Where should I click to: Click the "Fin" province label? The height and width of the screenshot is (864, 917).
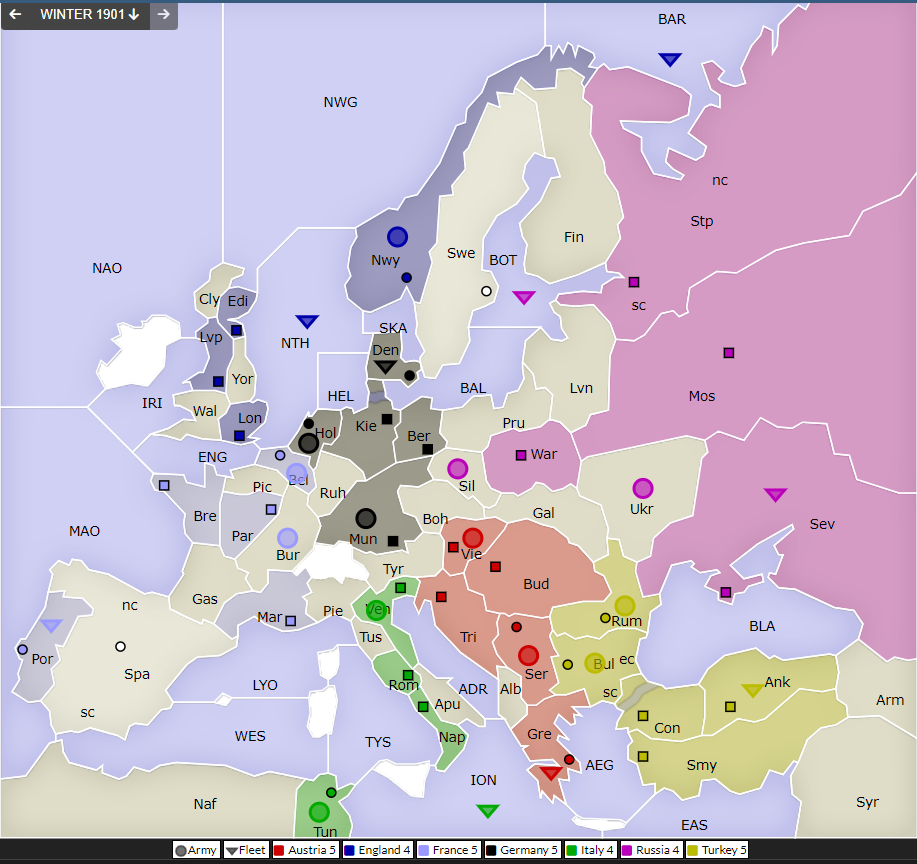pos(574,237)
